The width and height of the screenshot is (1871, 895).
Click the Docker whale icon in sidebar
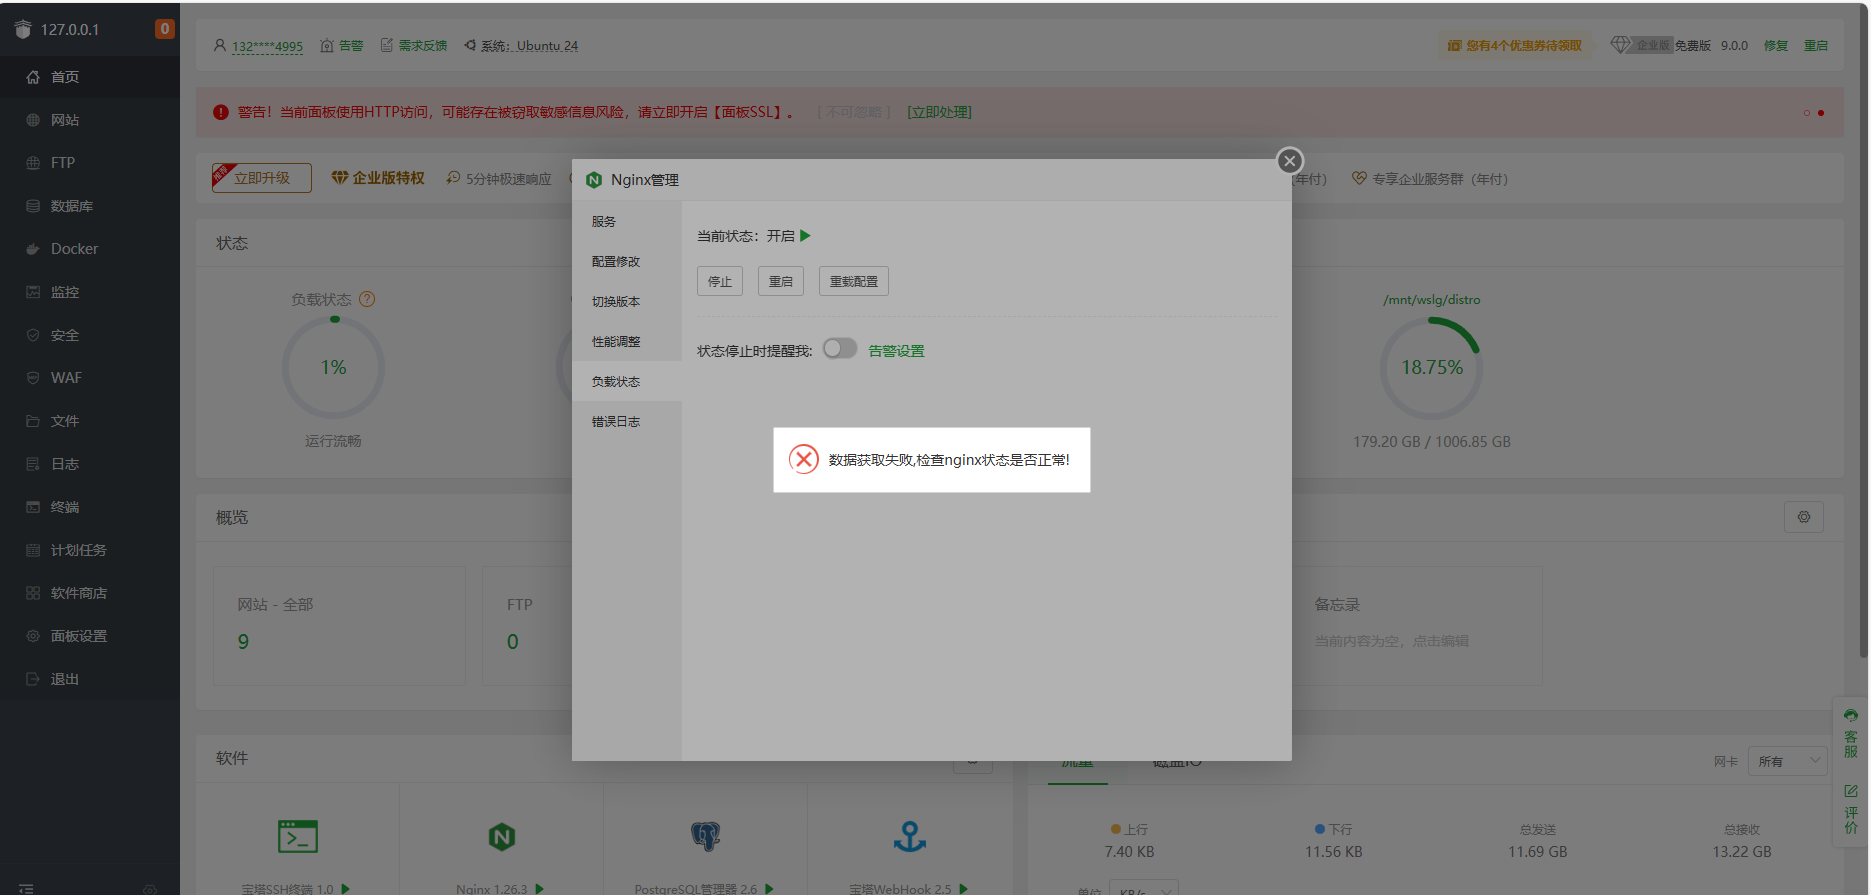33,249
